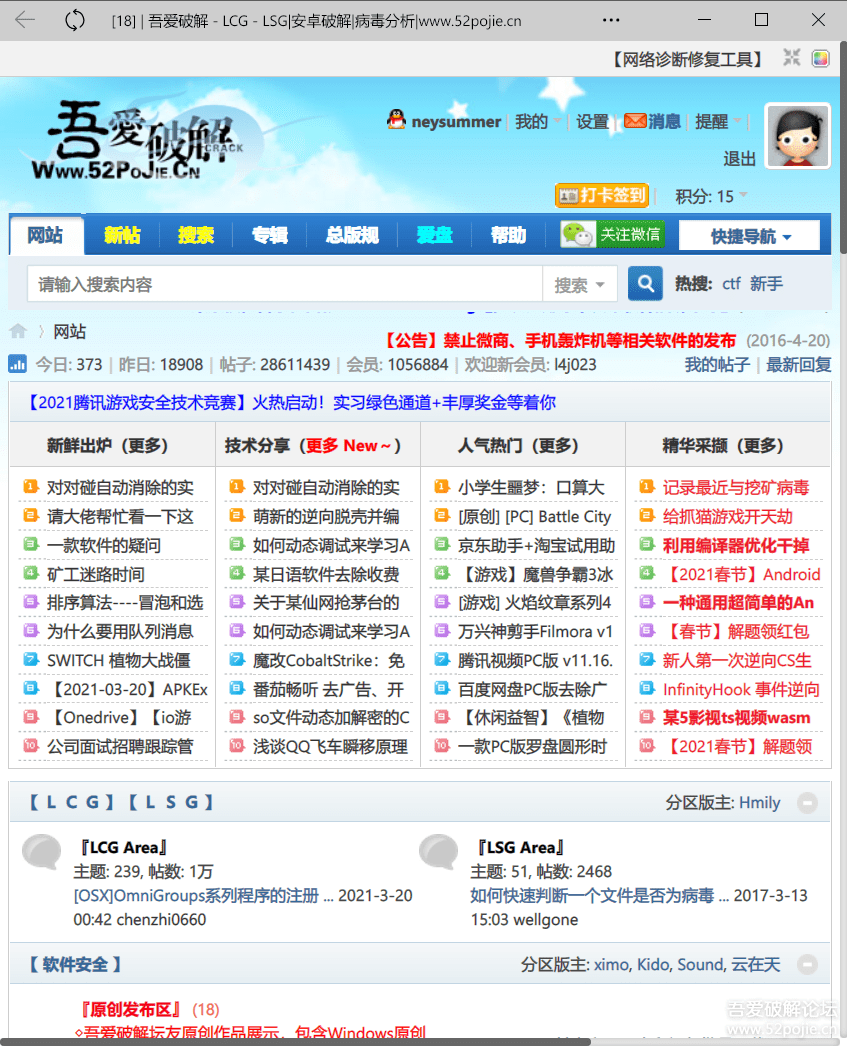Click the colored icon beside 网络诊断修复工具
This screenshot has height=1046, width=847.
point(822,60)
